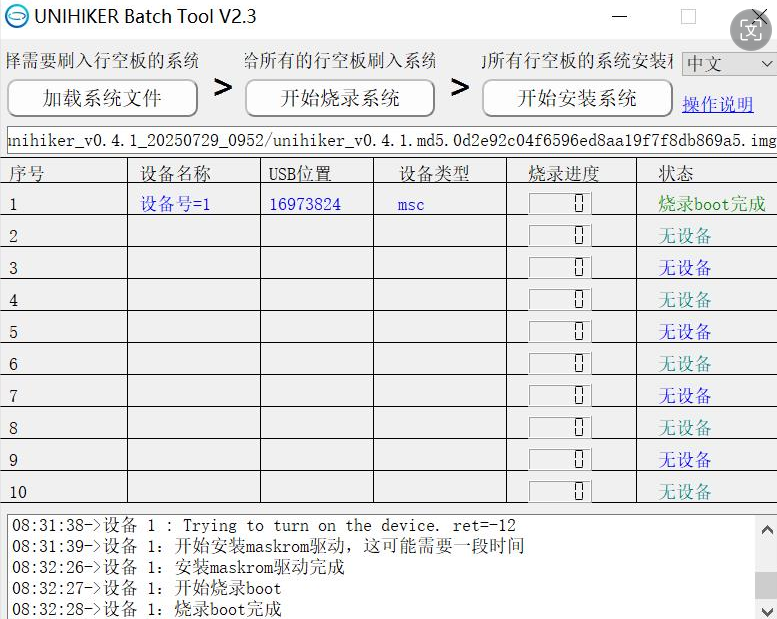777x619 pixels.
Task: Click the 烧录boot完成 status in row 1
Action: pyautogui.click(x=712, y=204)
